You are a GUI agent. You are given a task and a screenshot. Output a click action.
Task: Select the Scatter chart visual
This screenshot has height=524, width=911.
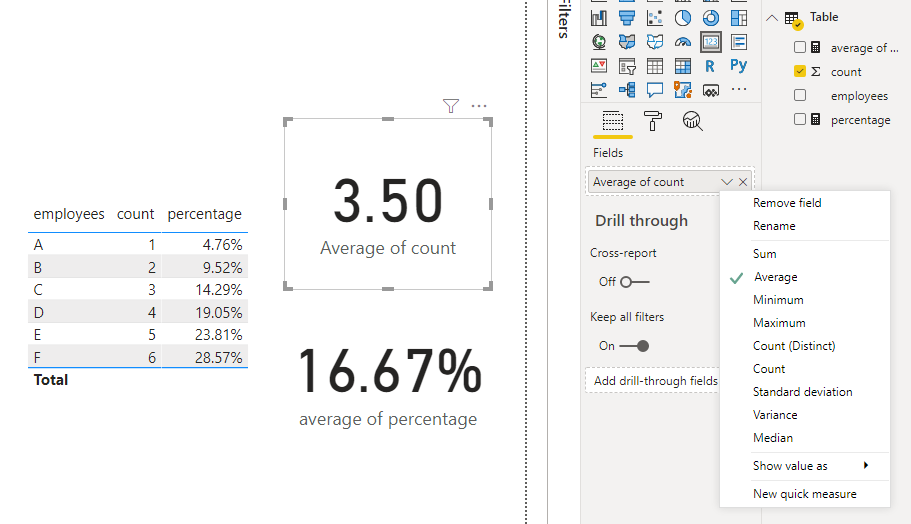(x=655, y=18)
